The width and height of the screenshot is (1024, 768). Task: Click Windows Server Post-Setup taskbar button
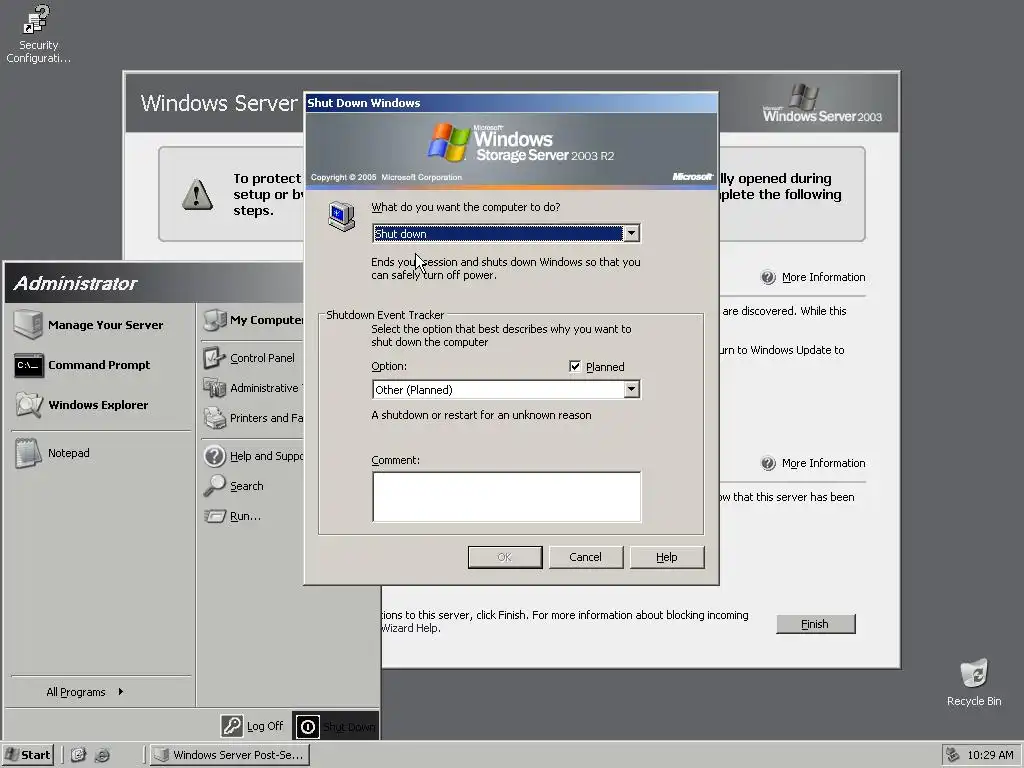pyautogui.click(x=229, y=755)
